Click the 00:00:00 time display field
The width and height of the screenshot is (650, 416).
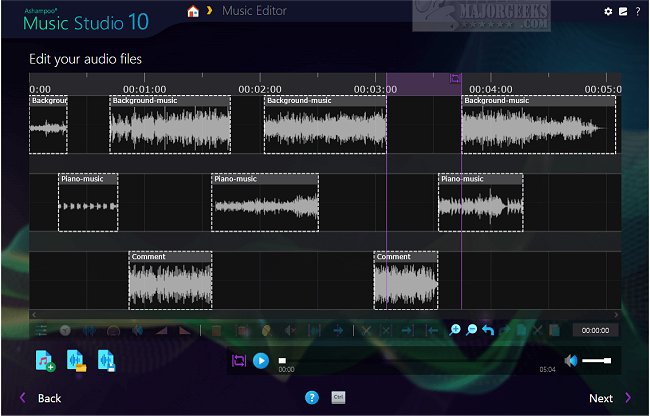(595, 330)
